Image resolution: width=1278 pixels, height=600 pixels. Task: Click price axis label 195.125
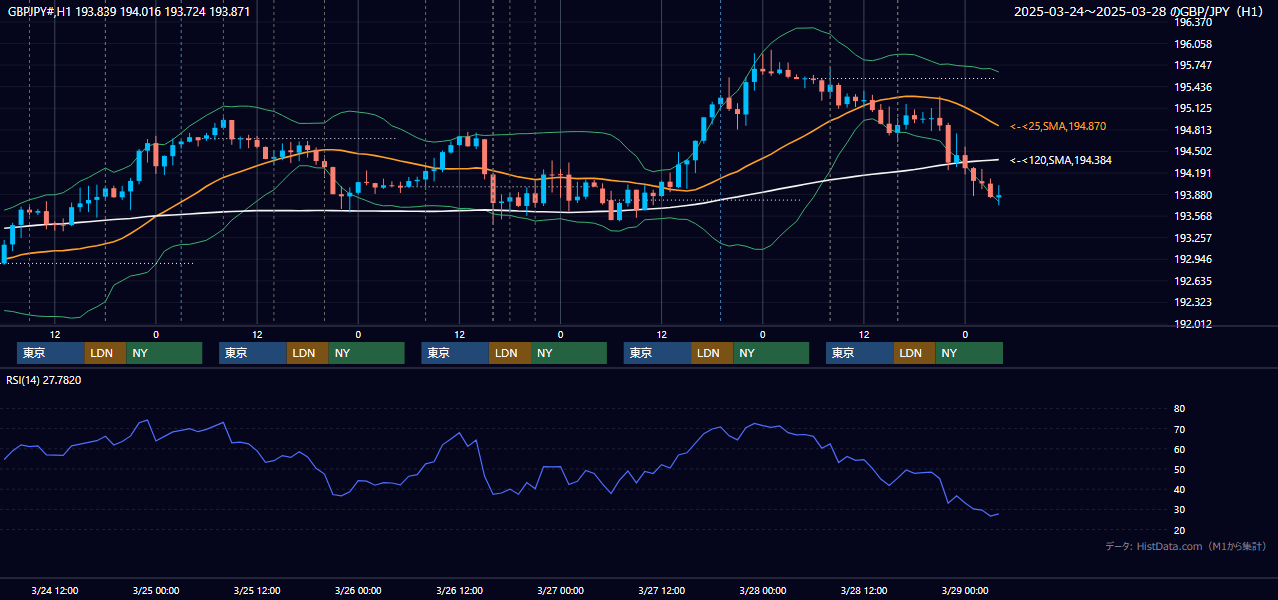point(1193,108)
